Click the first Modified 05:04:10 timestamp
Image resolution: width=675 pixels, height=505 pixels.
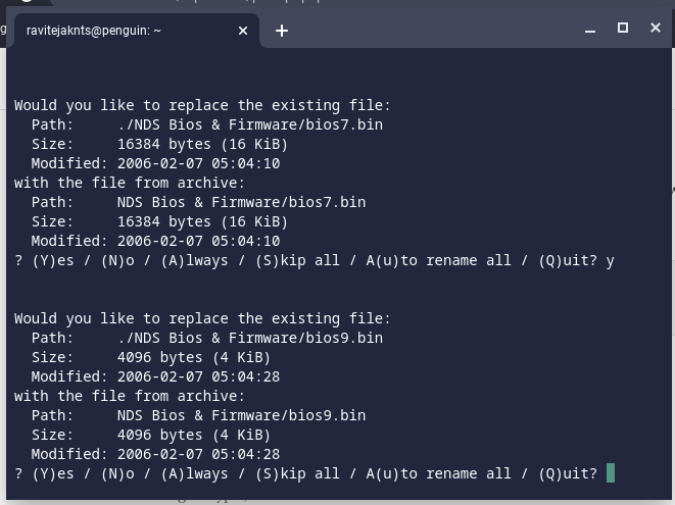point(198,163)
